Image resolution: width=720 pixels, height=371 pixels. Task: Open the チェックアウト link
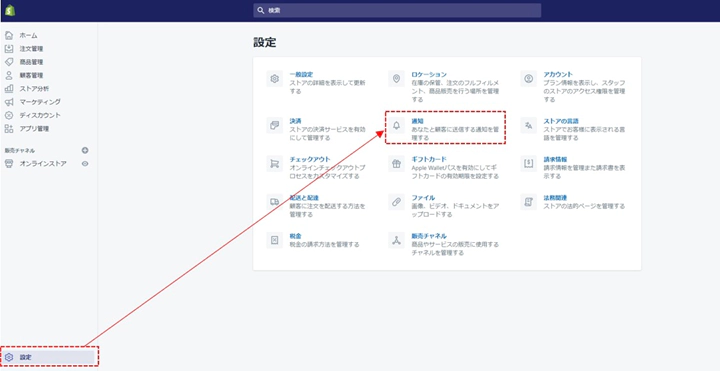pyautogui.click(x=310, y=159)
